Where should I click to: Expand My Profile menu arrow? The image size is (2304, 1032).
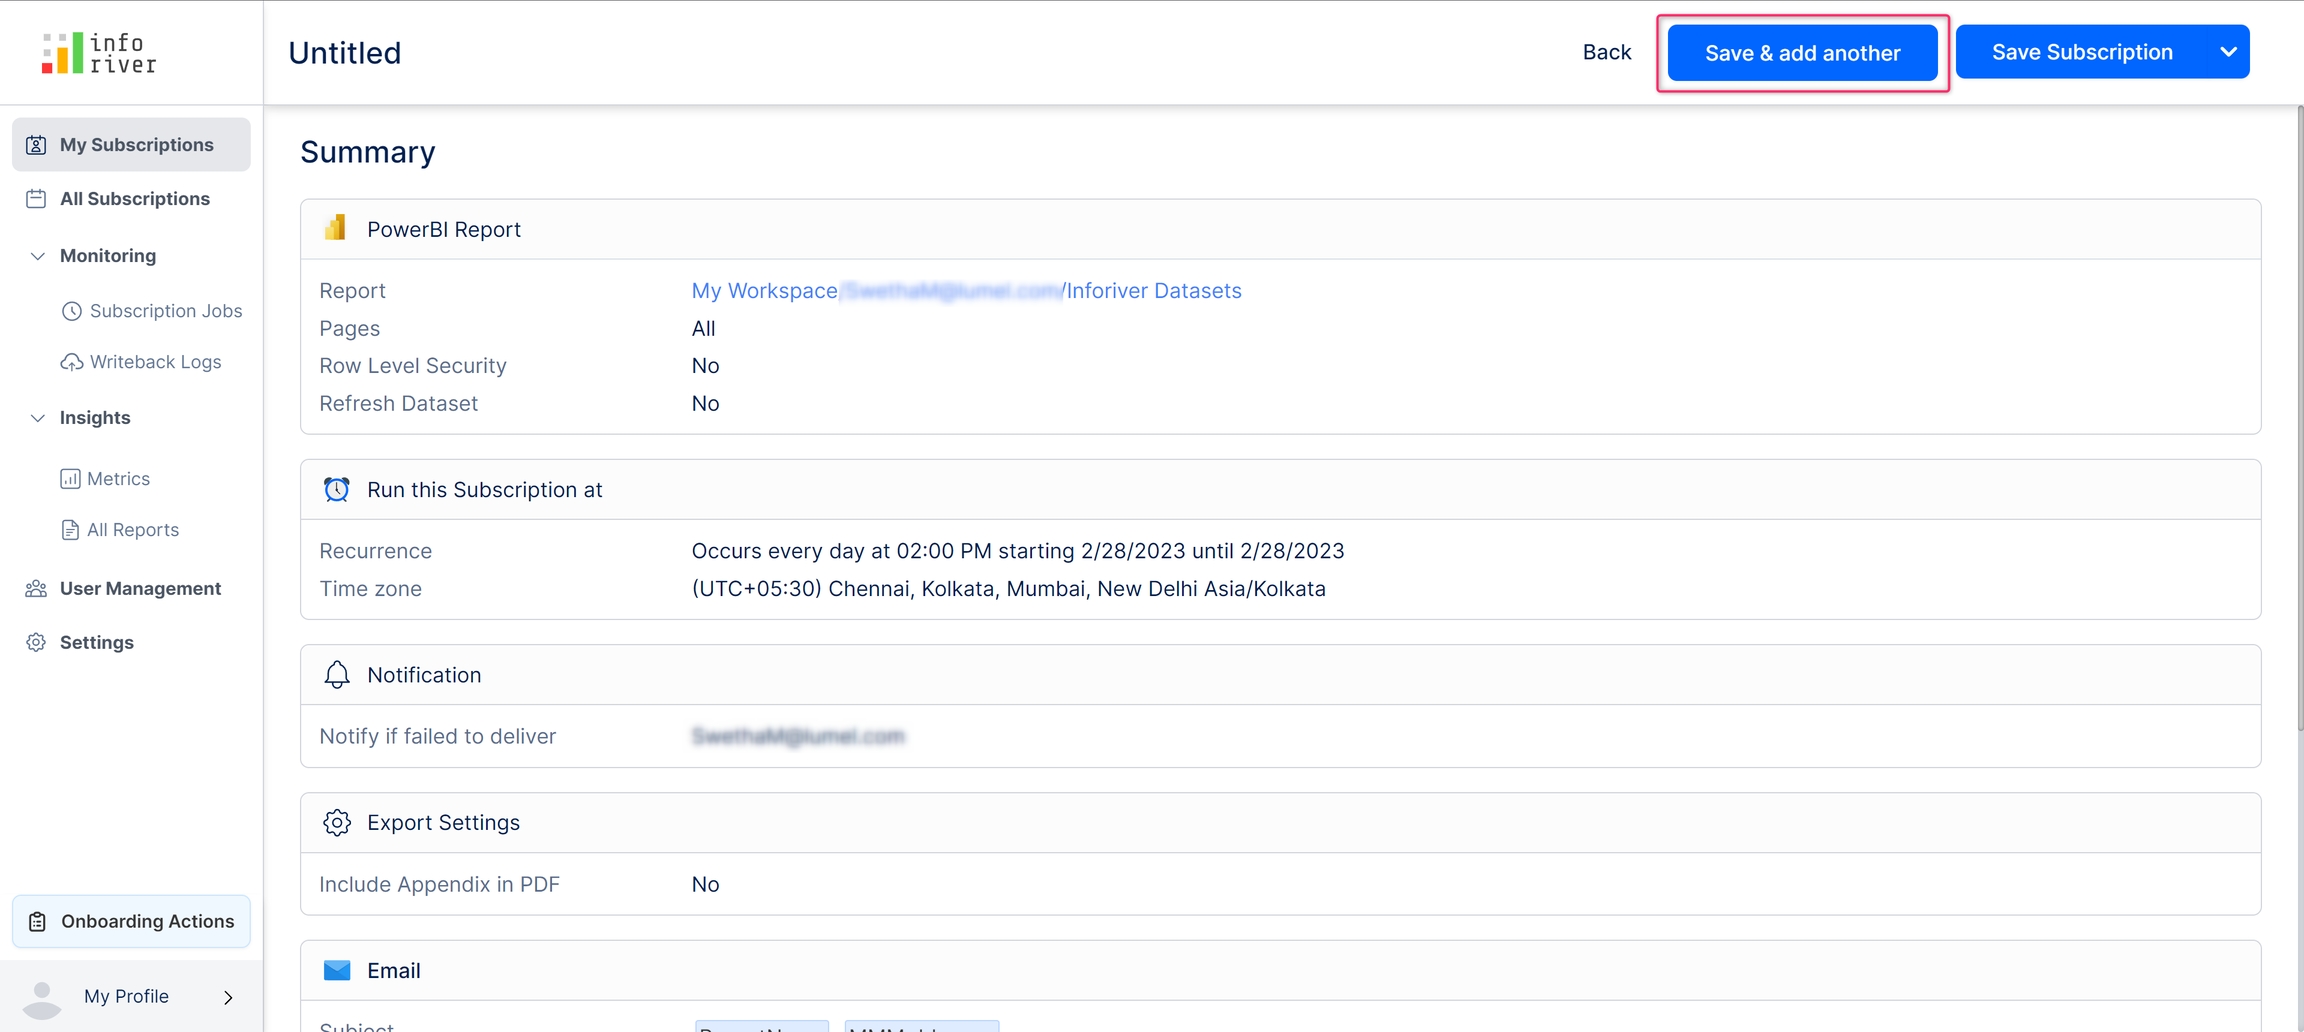(228, 997)
